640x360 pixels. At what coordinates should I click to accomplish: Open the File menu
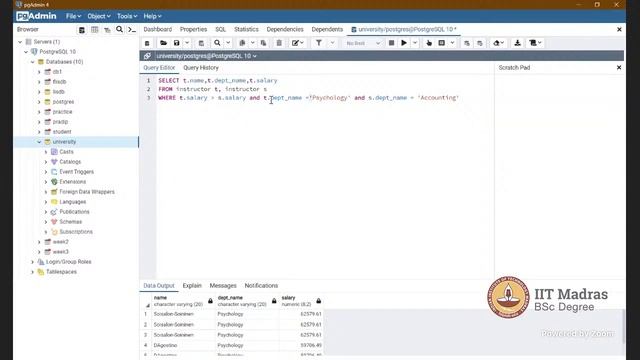coord(73,16)
